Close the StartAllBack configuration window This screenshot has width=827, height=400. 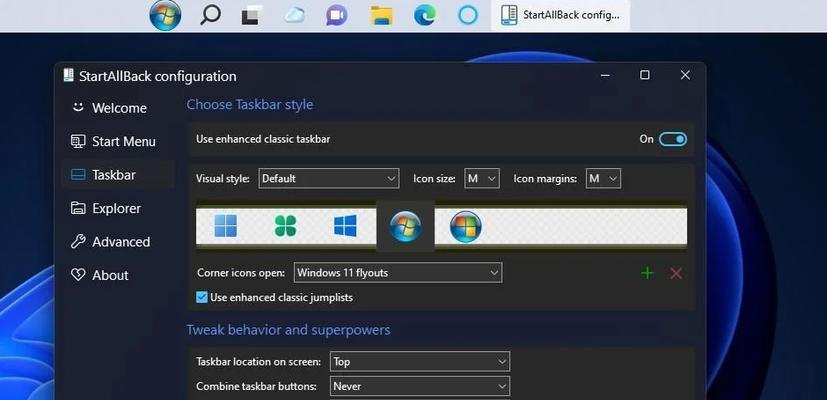[685, 75]
